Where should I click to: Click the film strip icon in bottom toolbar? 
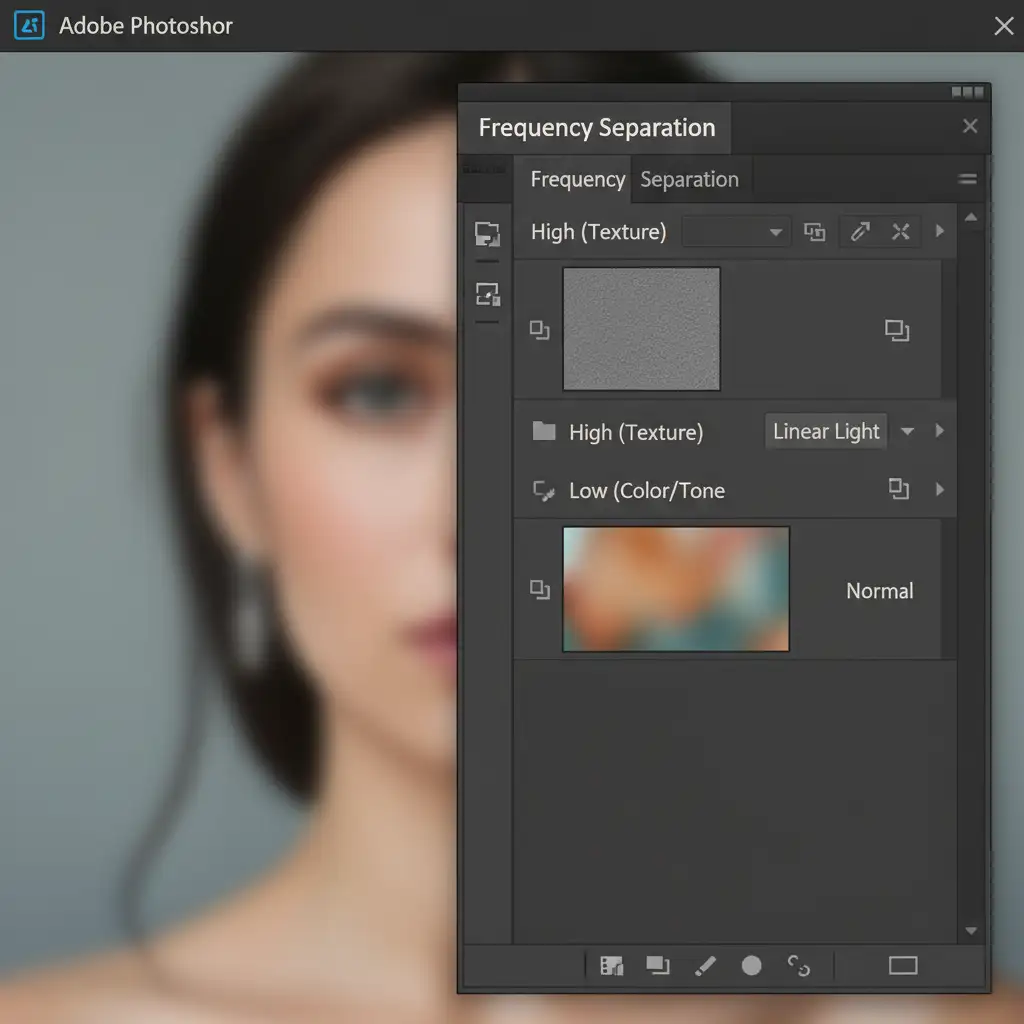611,965
